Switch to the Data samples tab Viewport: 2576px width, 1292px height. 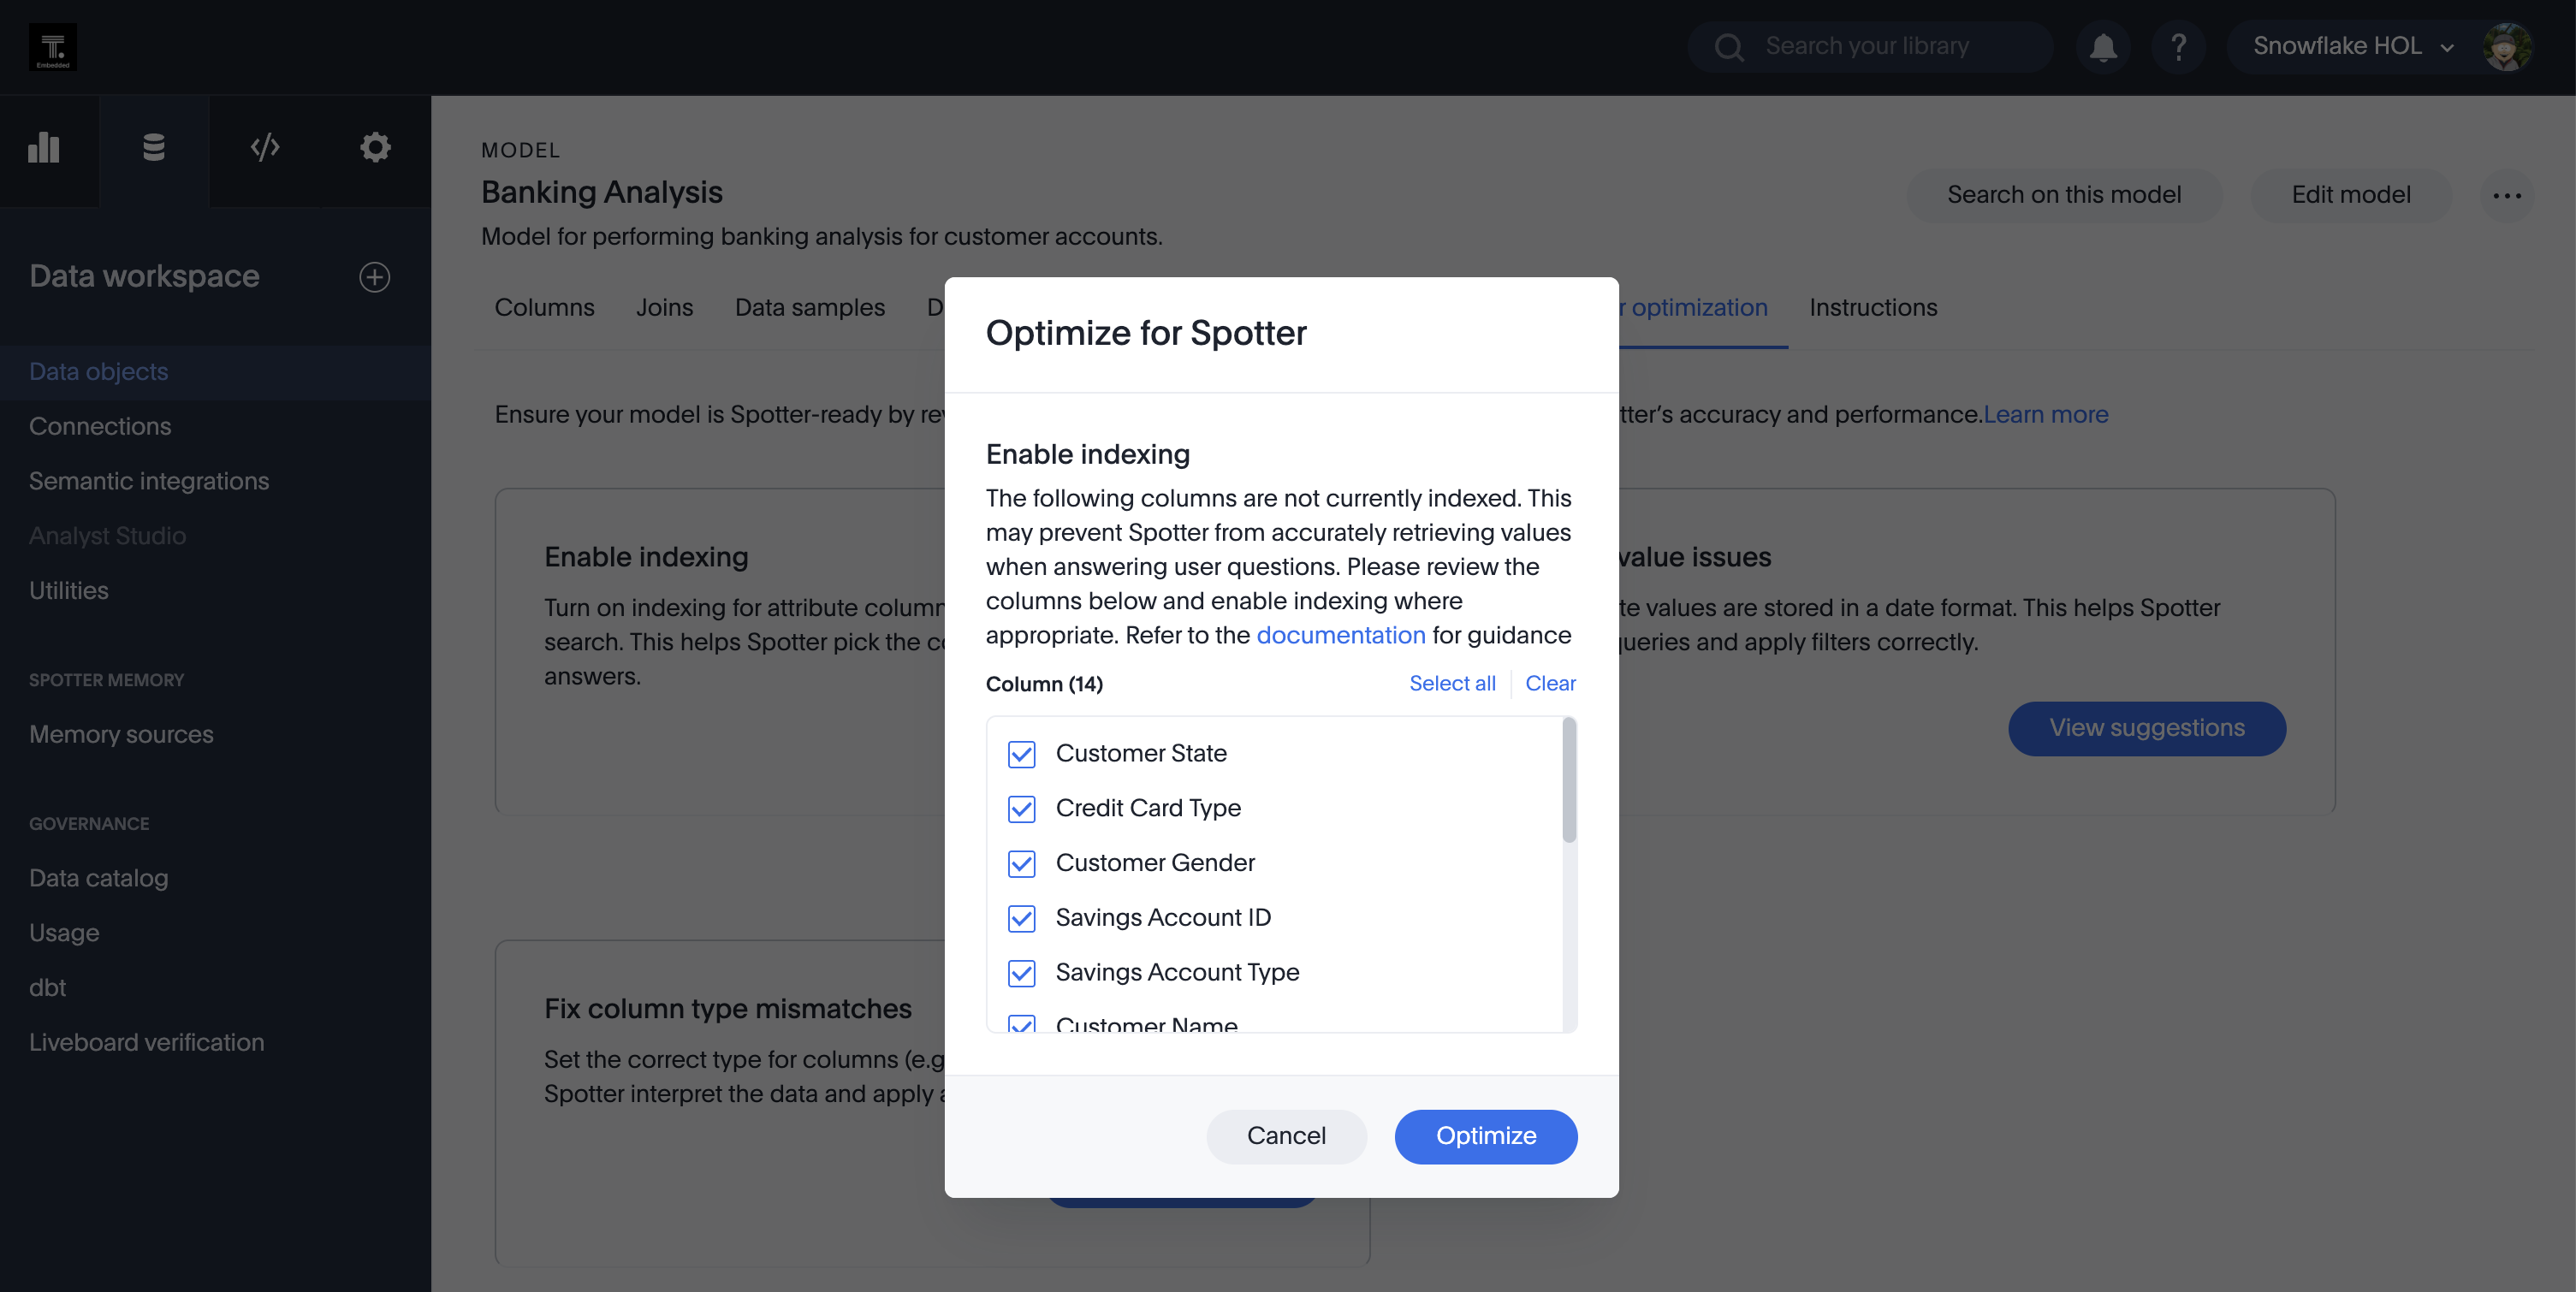(x=809, y=308)
